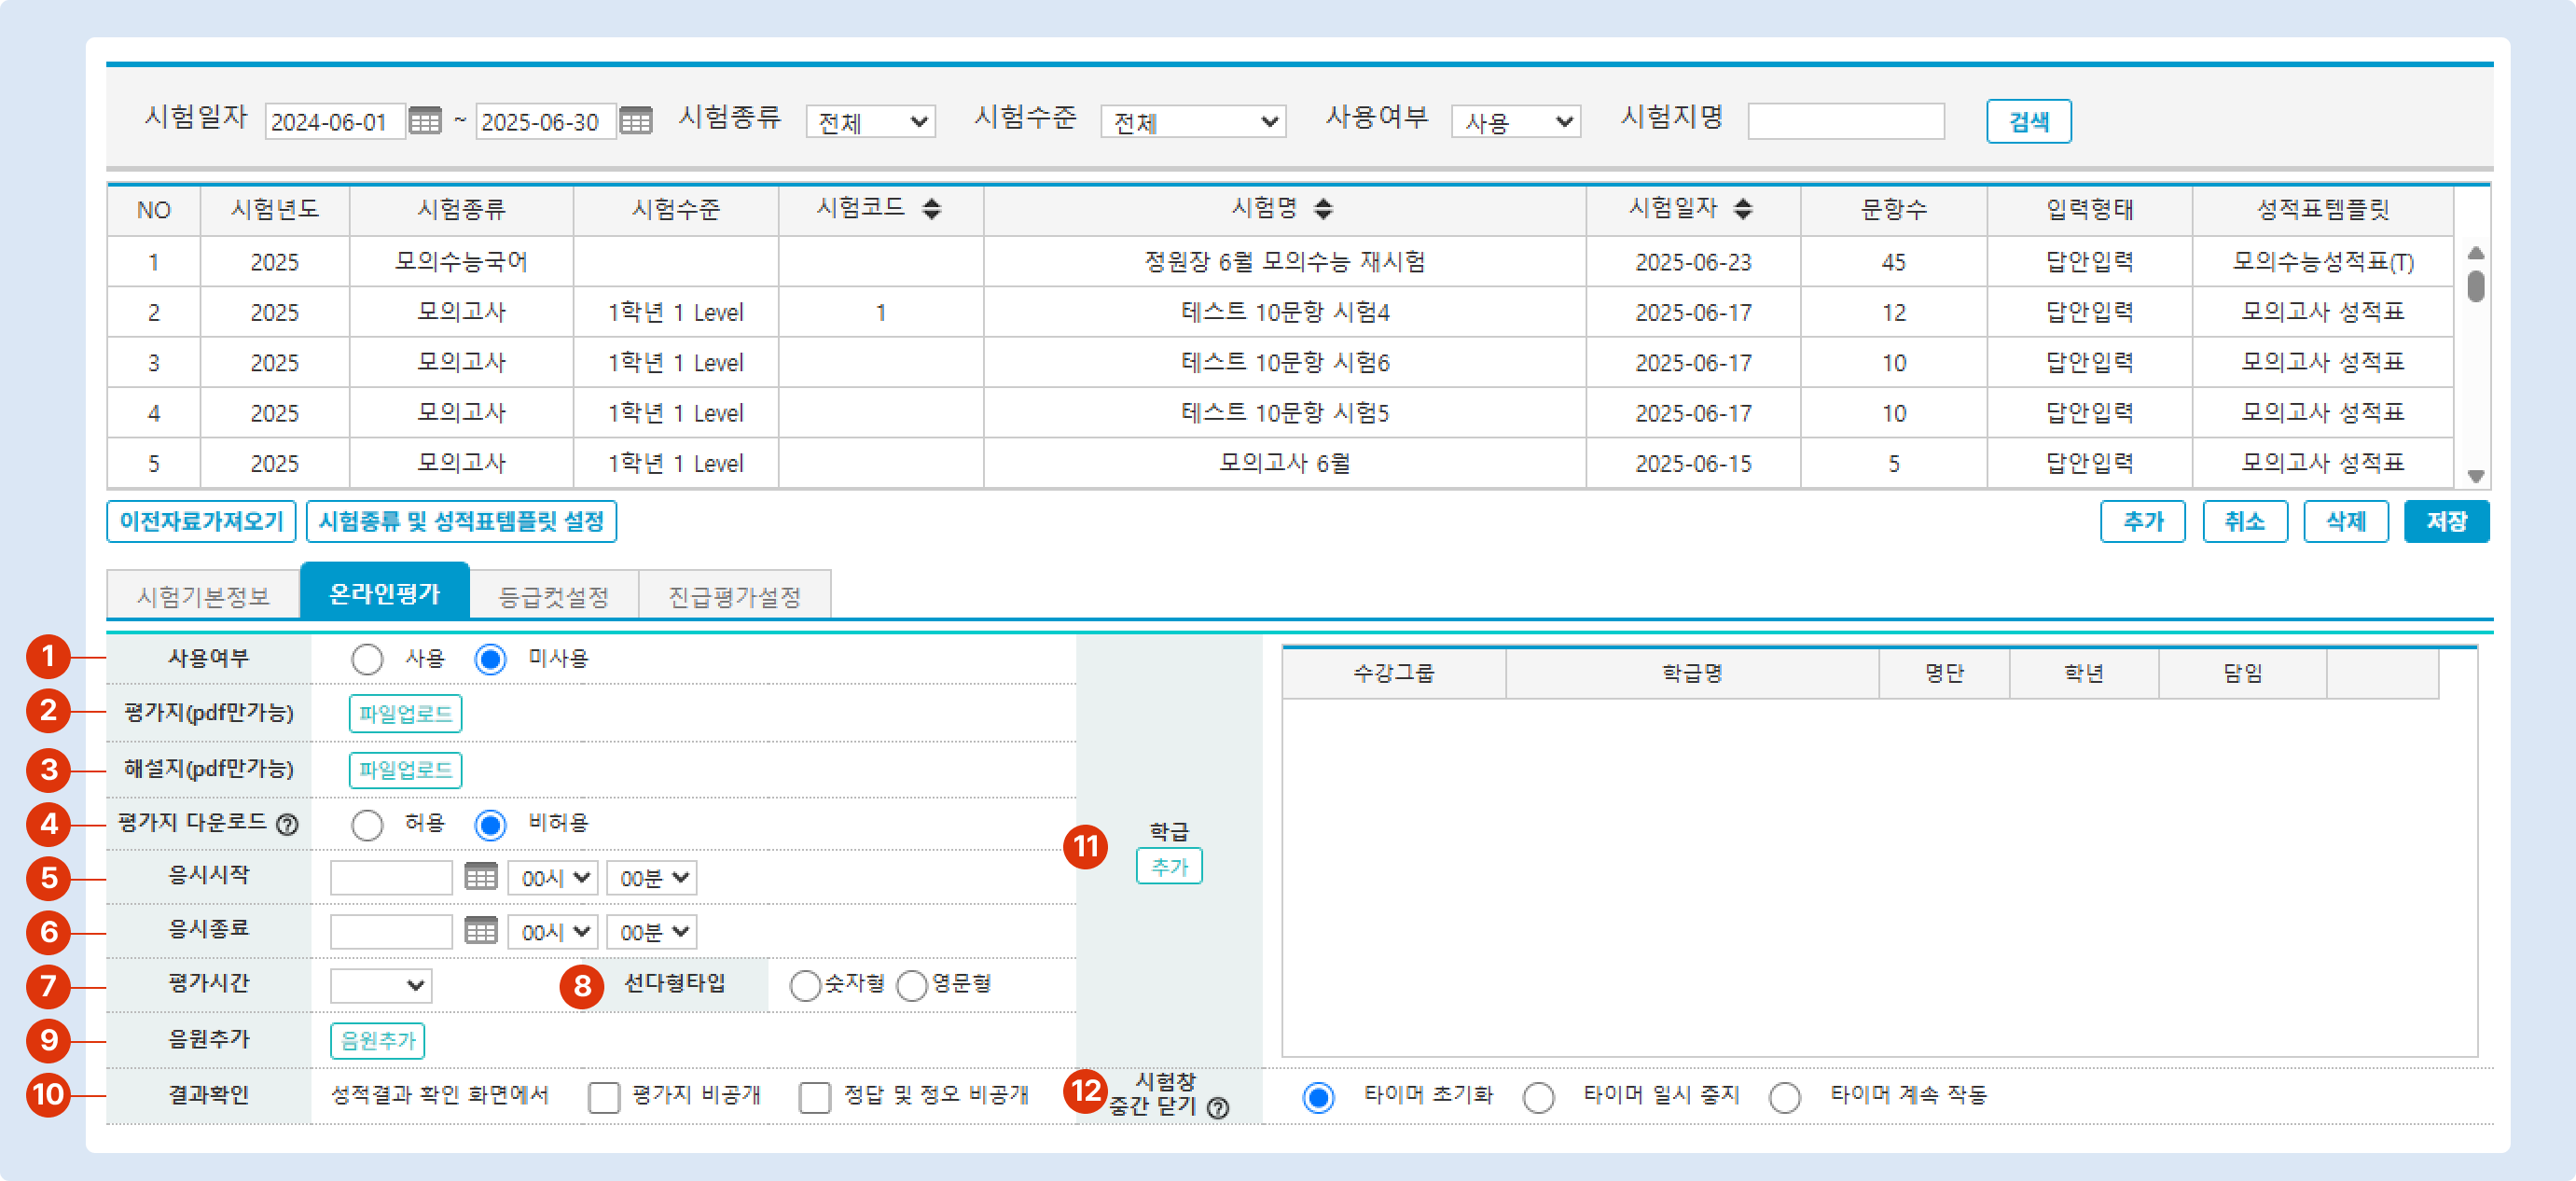Sort table by 시험코드 column arrows
Image resolution: width=2576 pixels, height=1181 pixels.
(931, 209)
